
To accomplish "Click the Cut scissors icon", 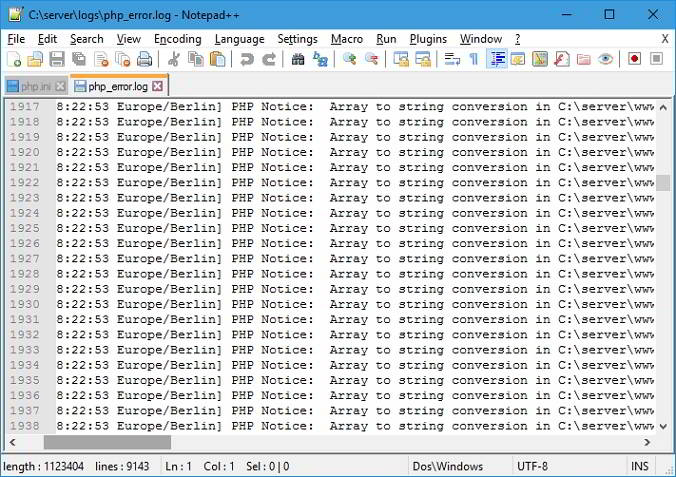I will click(x=174, y=59).
